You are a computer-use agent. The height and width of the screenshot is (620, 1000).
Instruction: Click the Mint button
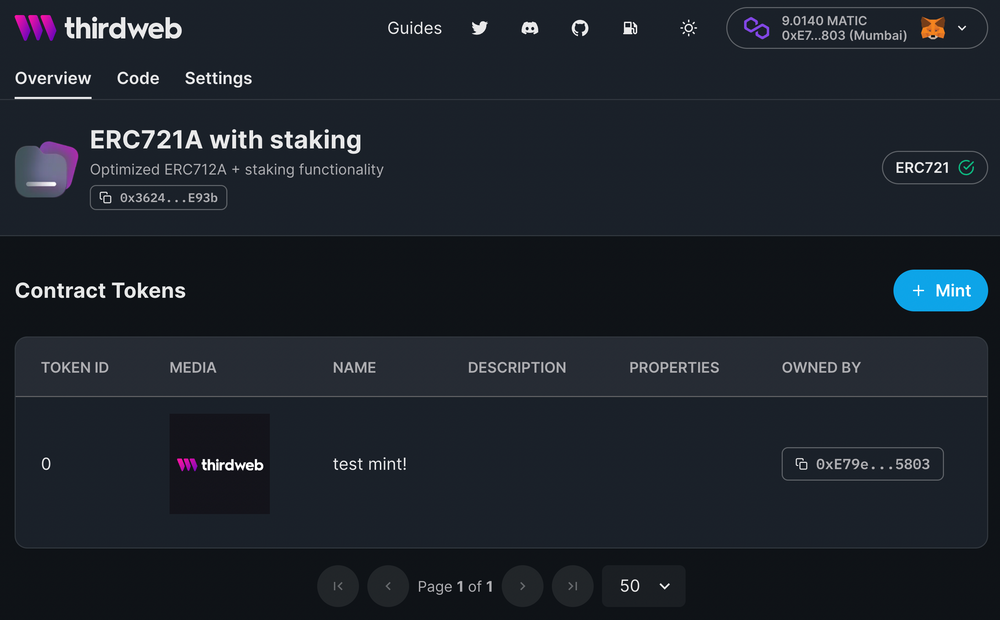[x=940, y=290]
